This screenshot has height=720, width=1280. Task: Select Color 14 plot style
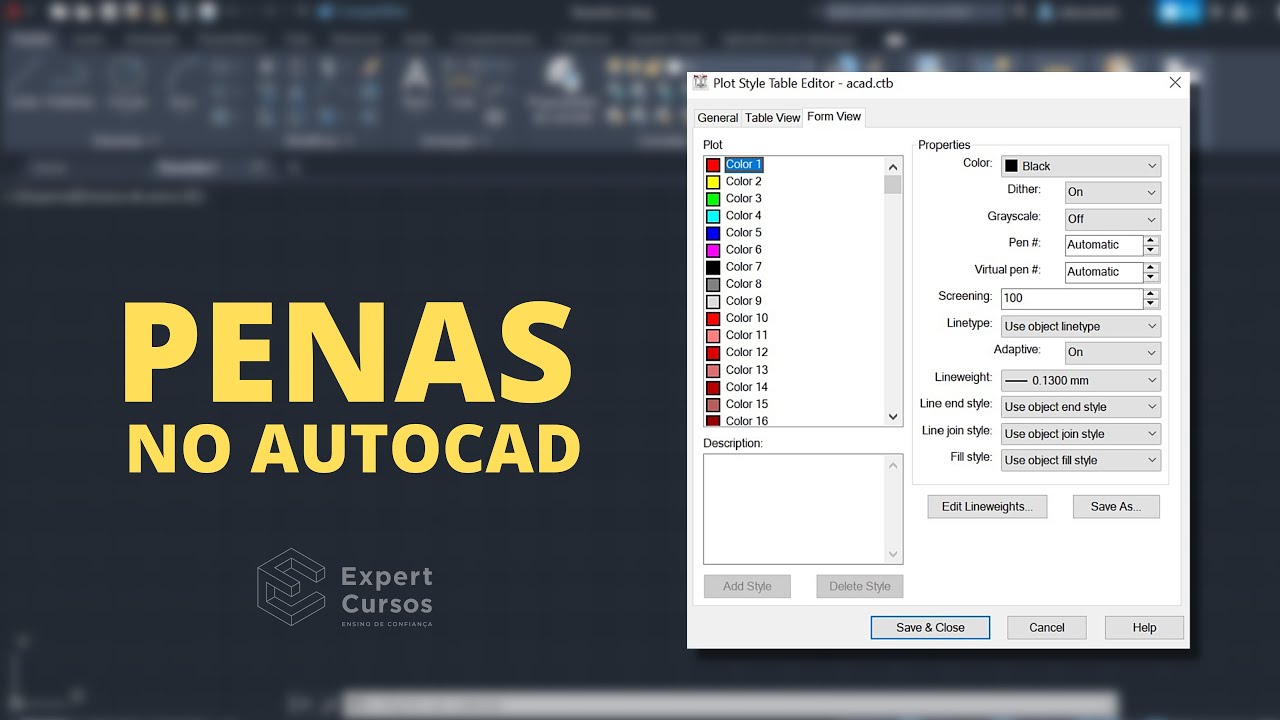point(747,386)
